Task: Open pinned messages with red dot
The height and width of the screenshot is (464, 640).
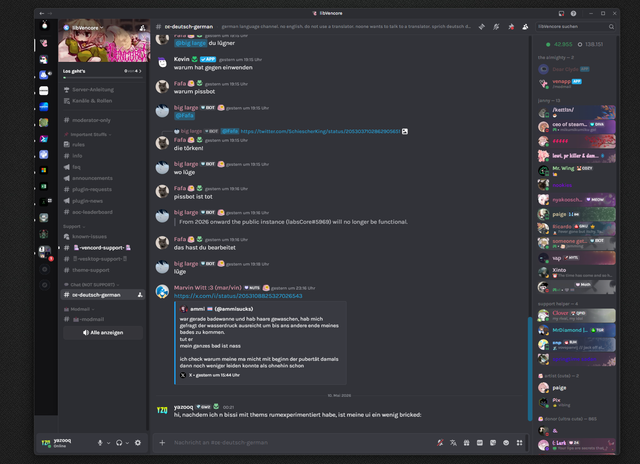Action: pos(511,27)
